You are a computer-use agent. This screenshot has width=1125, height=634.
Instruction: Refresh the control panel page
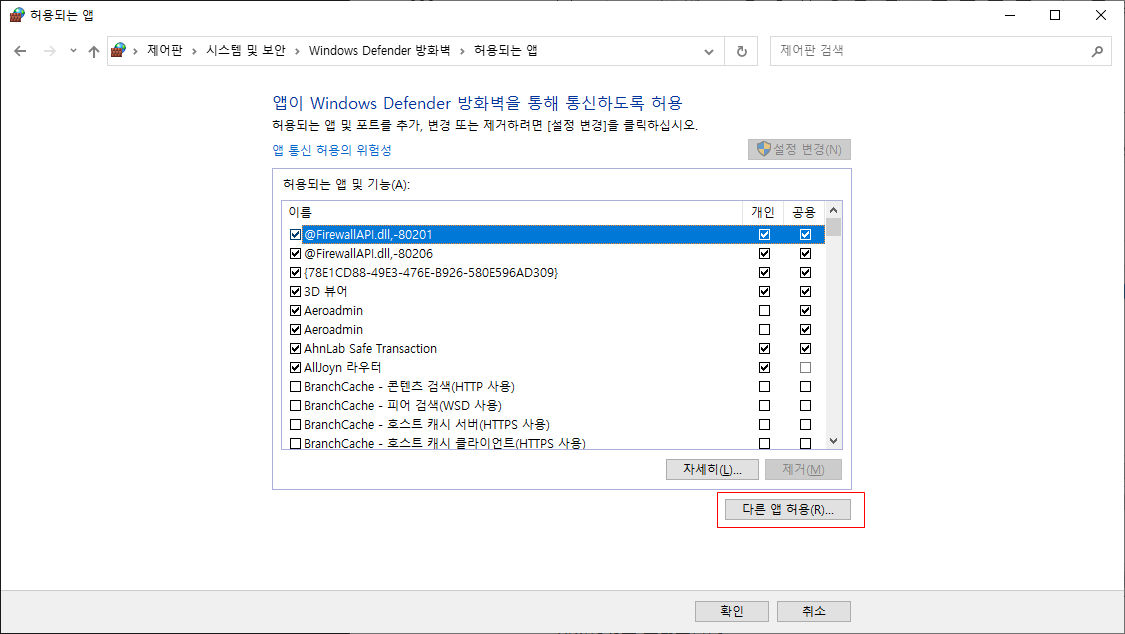click(742, 52)
